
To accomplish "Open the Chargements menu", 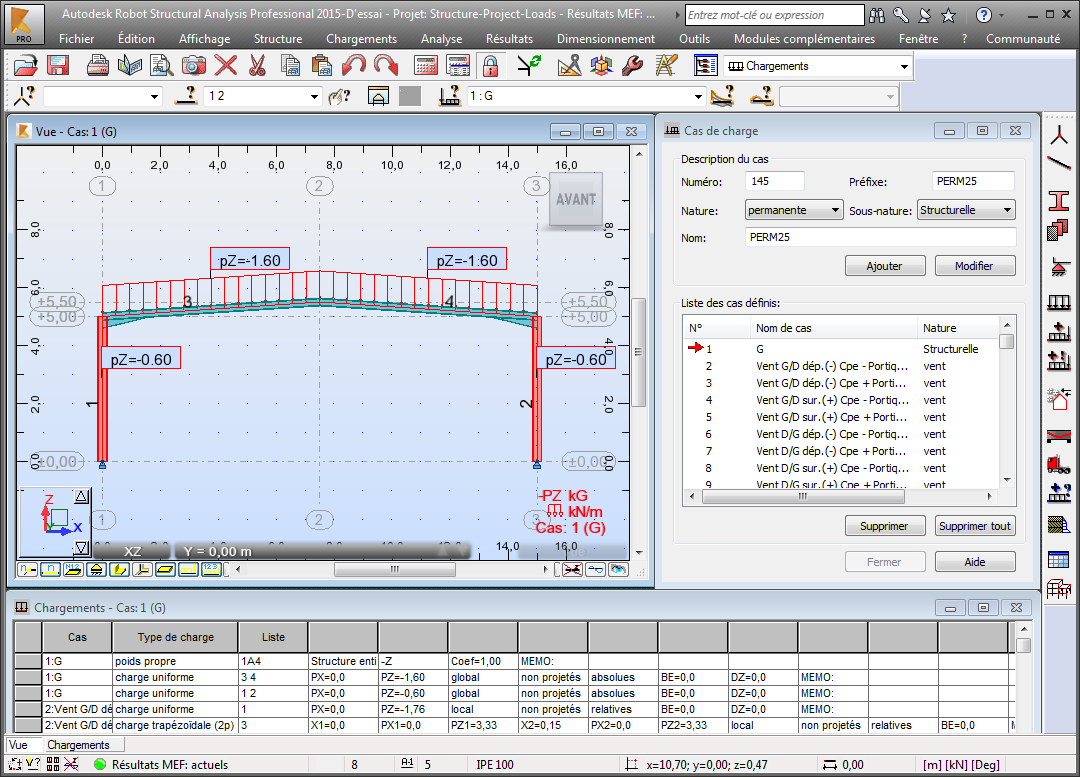I will 361,39.
